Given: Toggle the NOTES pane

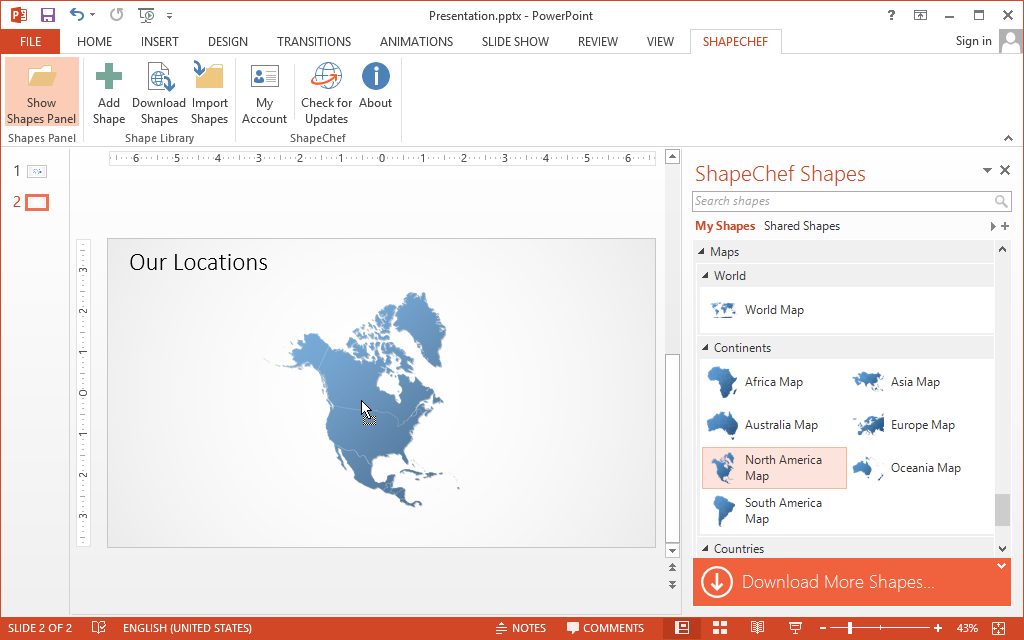Looking at the screenshot, I should 520,628.
